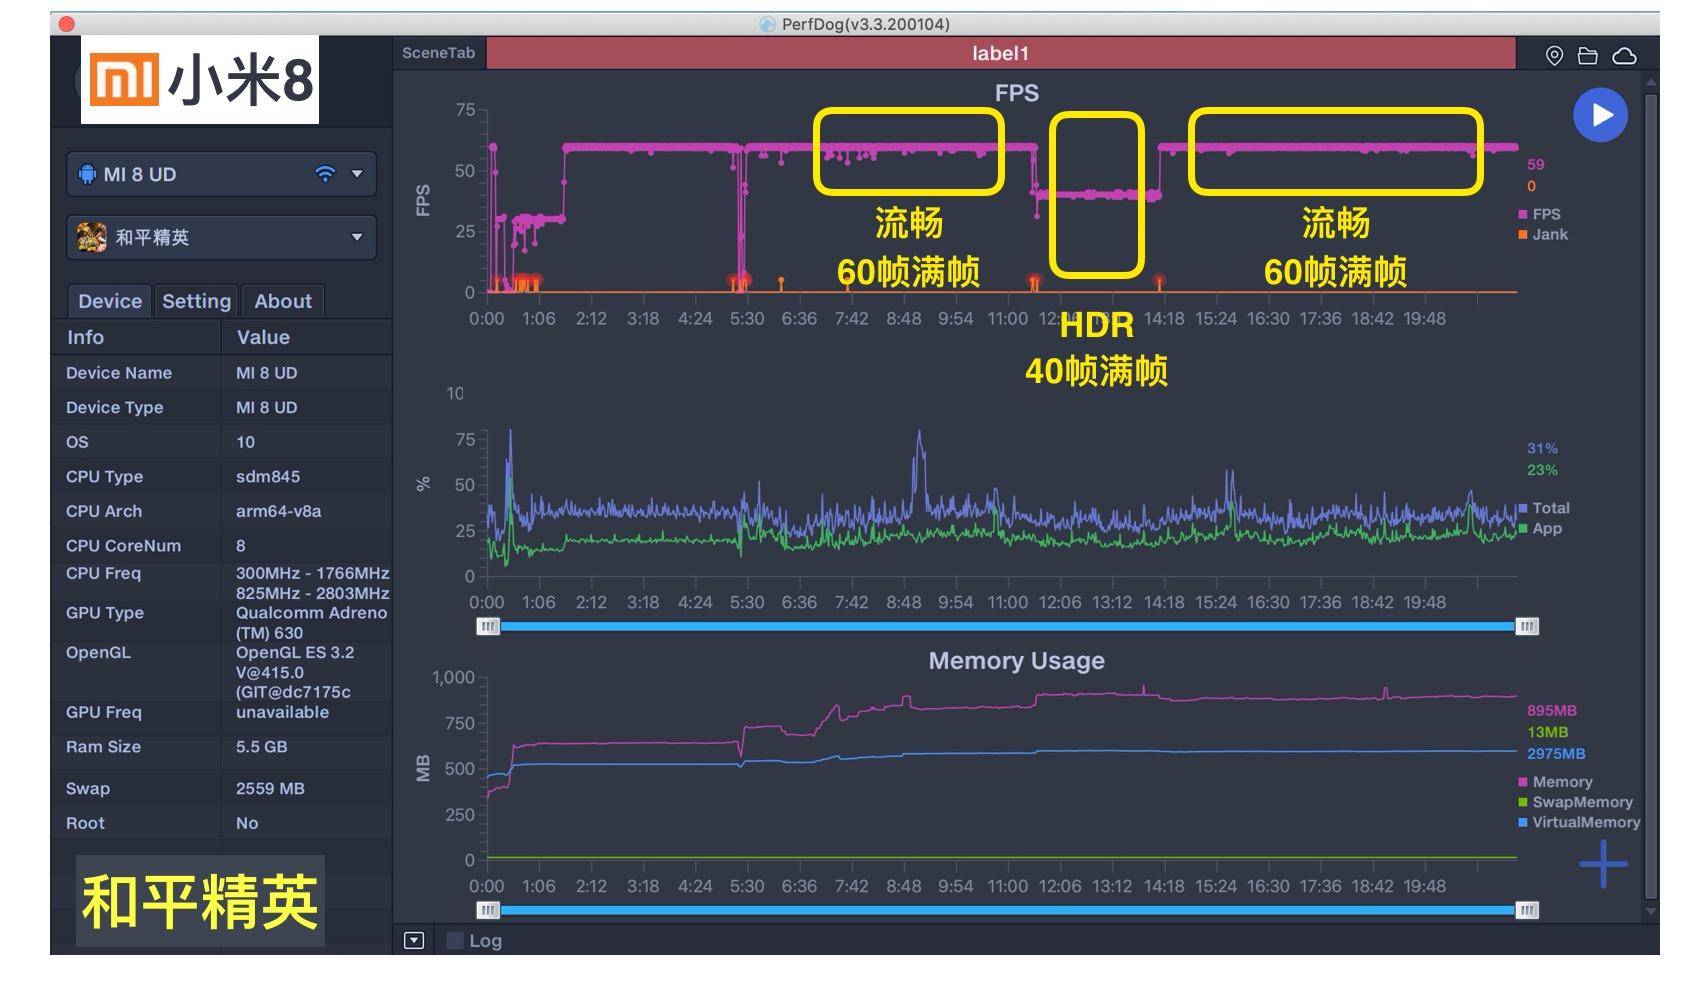Screen dimensions: 1704x988
Task: Click the WiFi connection icon
Action: (325, 174)
